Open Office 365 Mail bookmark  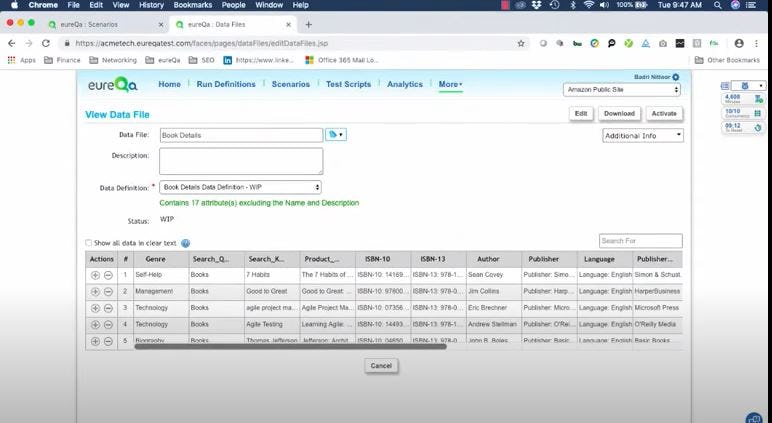click(x=342, y=60)
